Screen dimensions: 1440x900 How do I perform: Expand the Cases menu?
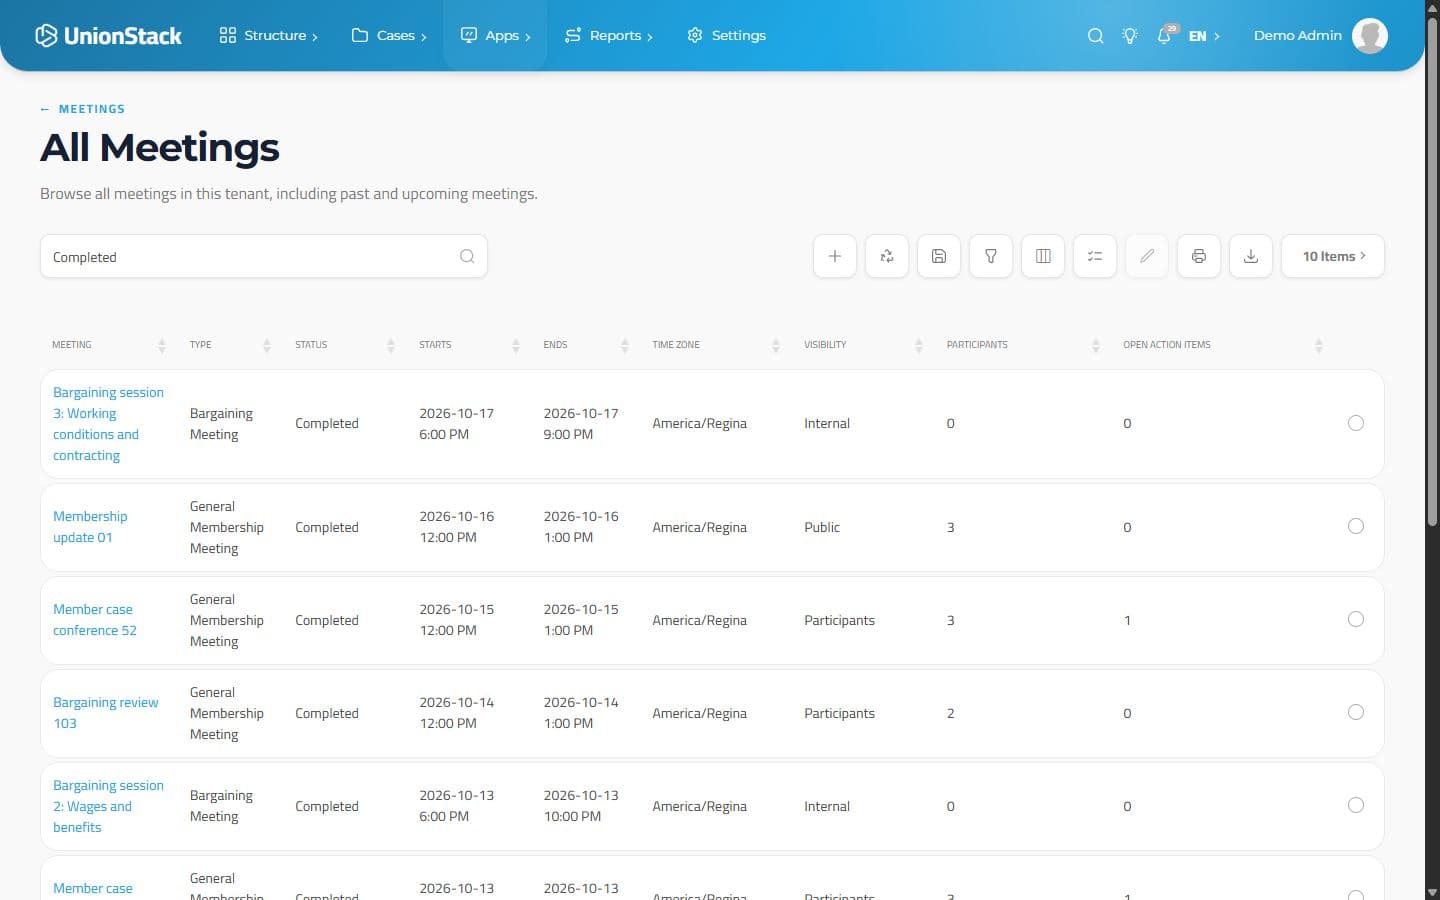(x=389, y=35)
